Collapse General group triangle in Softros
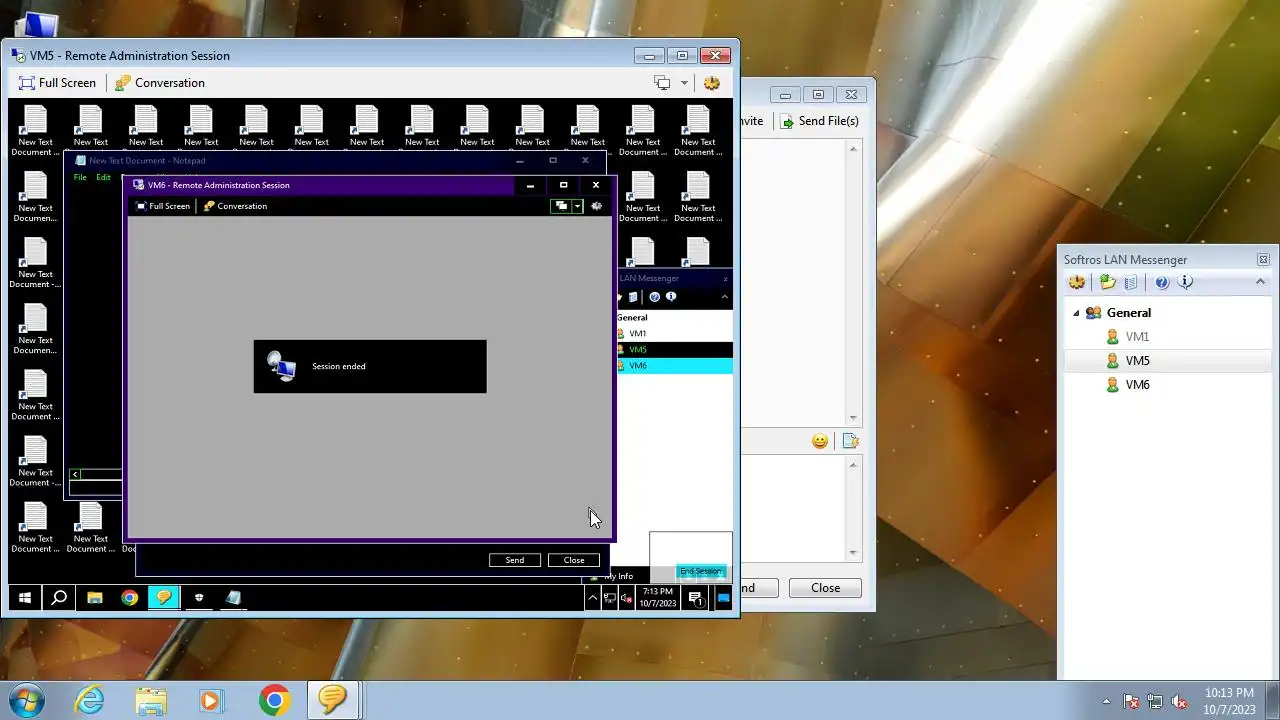The width and height of the screenshot is (1280, 720). click(x=1076, y=313)
